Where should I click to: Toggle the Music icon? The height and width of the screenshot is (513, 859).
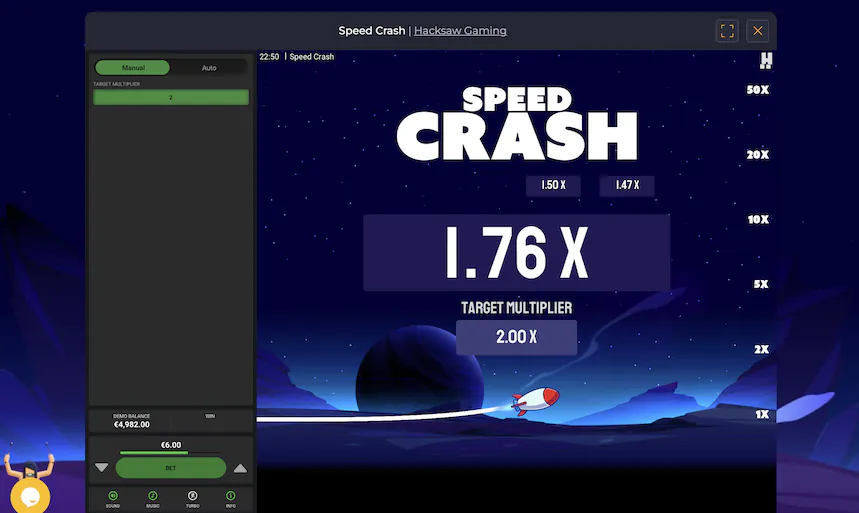[153, 496]
